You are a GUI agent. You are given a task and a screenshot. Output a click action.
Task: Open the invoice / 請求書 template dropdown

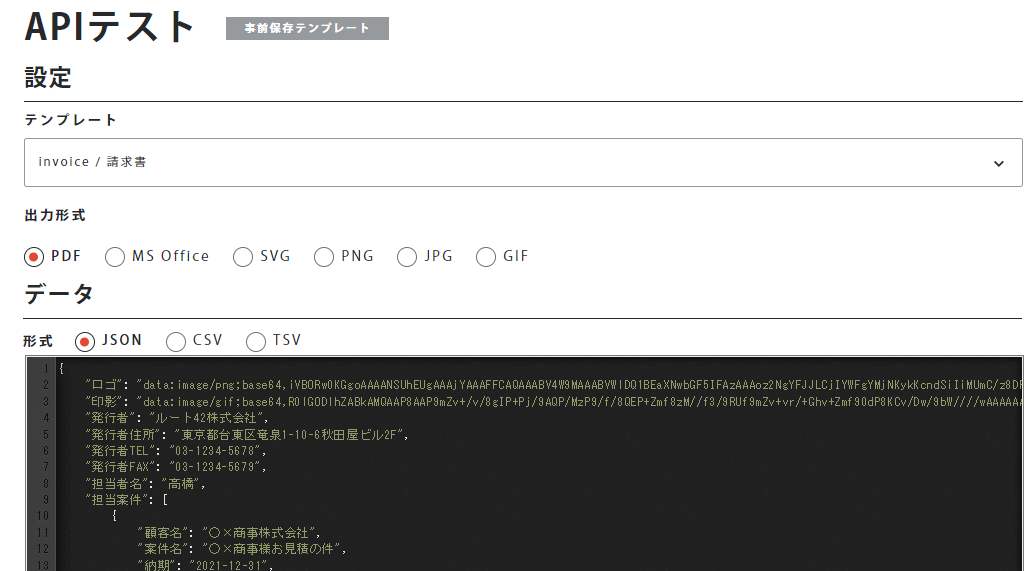(x=500, y=162)
